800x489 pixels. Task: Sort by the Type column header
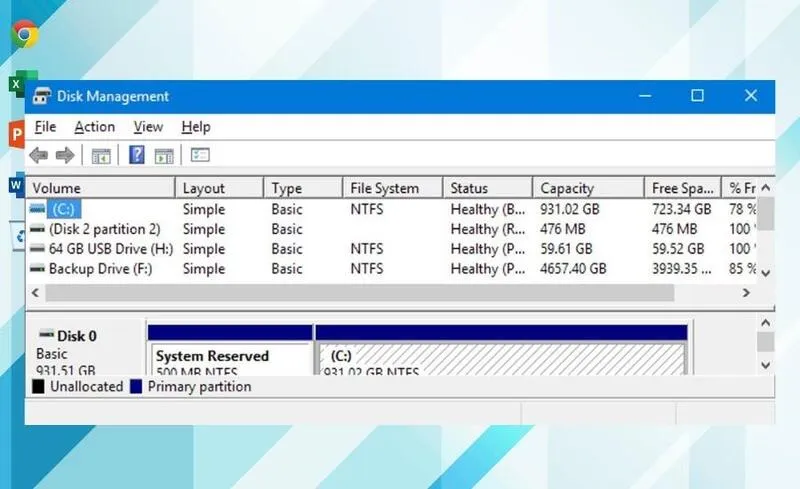tap(303, 188)
